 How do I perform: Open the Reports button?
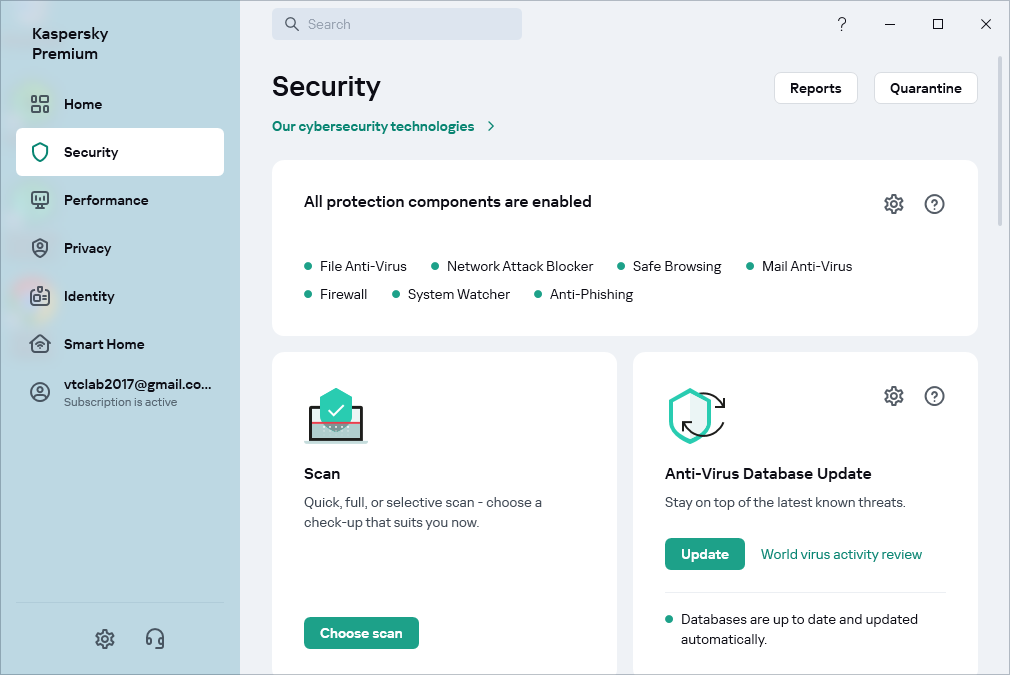click(815, 88)
